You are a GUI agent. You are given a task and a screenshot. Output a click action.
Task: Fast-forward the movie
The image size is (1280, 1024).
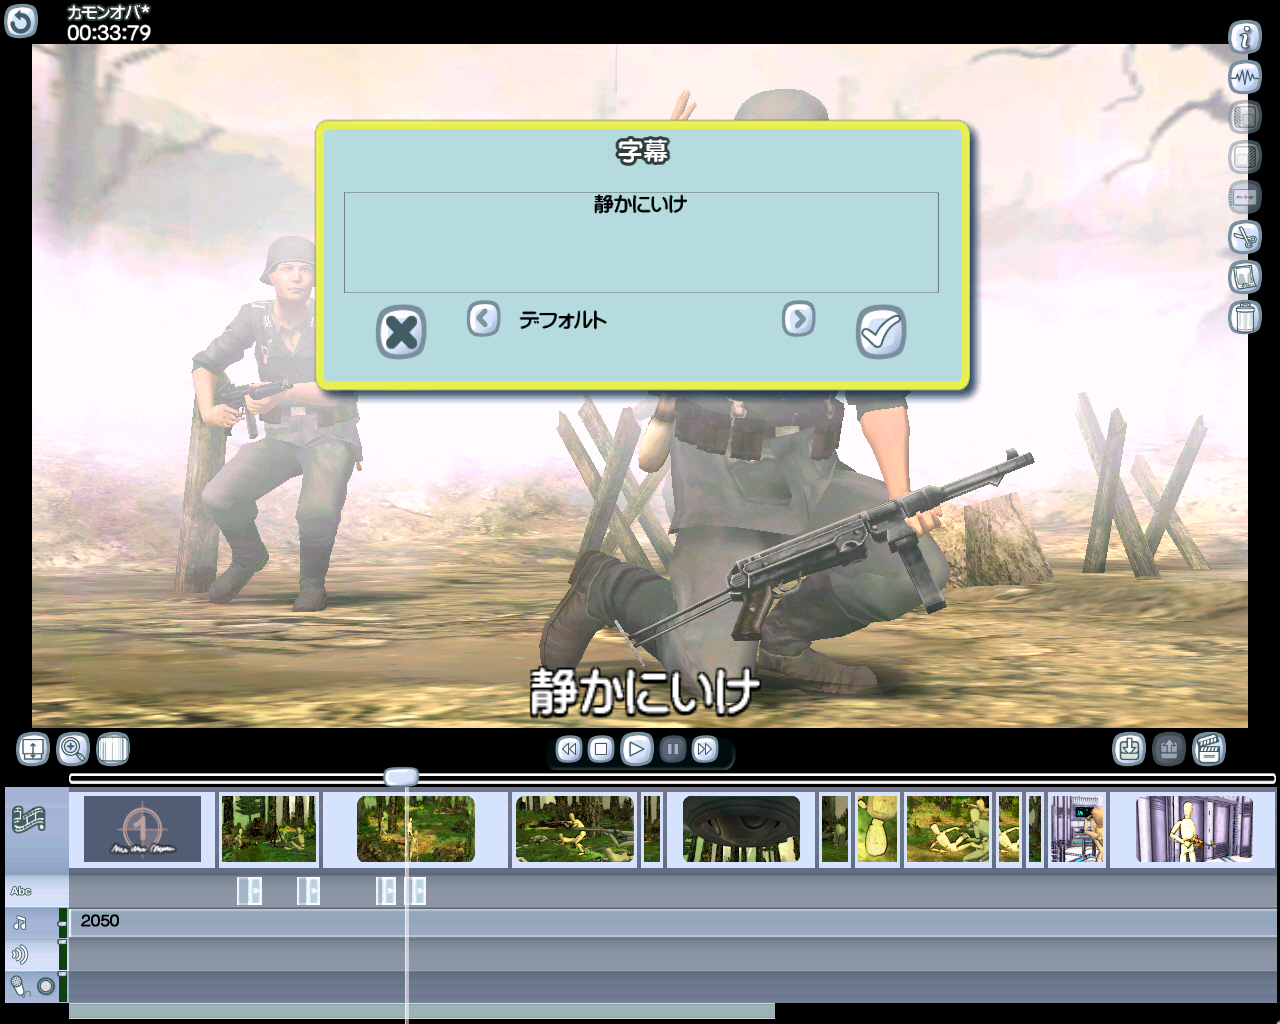pyautogui.click(x=705, y=749)
